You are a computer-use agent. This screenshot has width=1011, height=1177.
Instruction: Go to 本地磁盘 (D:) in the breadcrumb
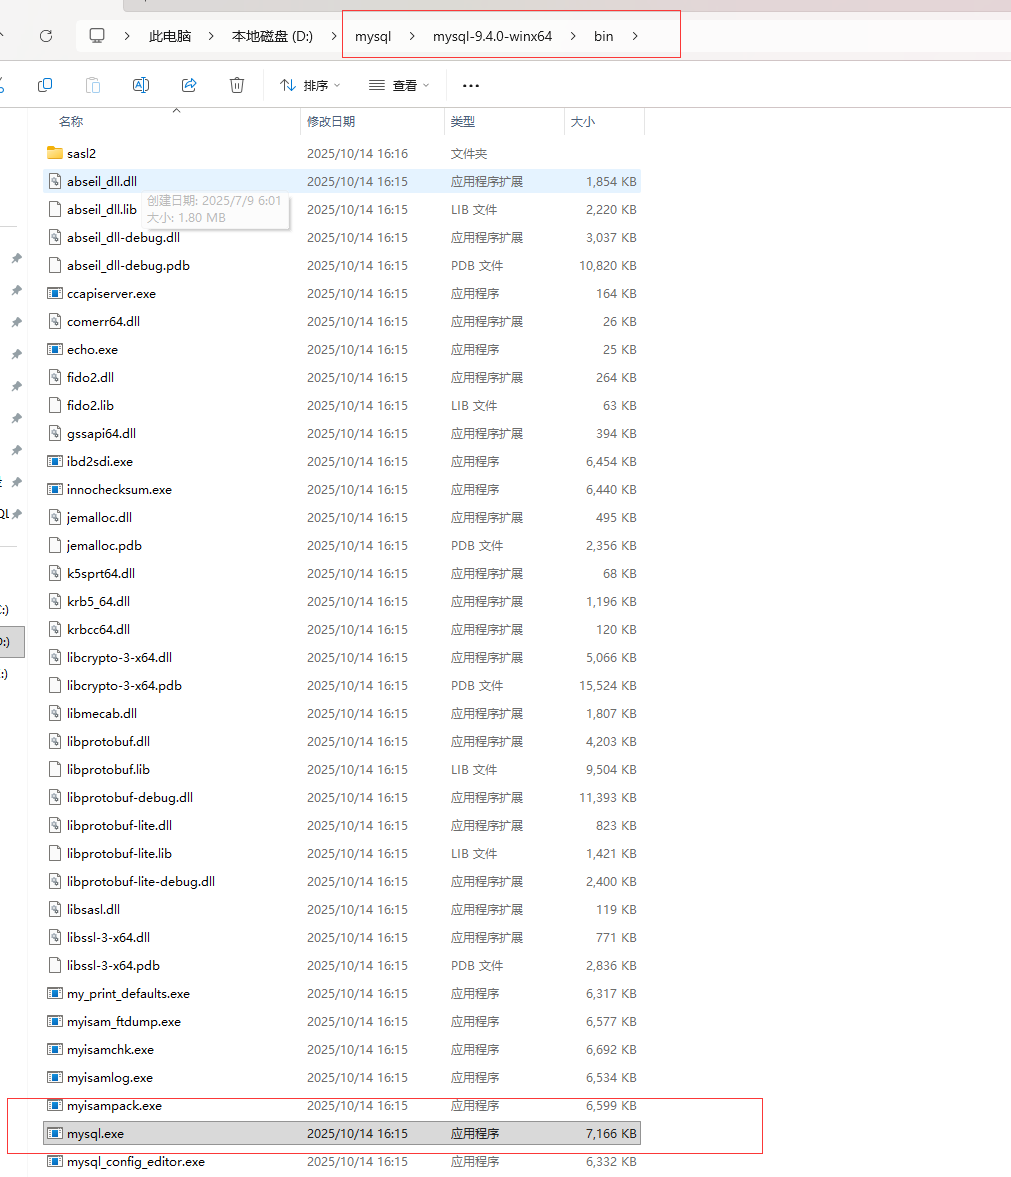point(272,36)
